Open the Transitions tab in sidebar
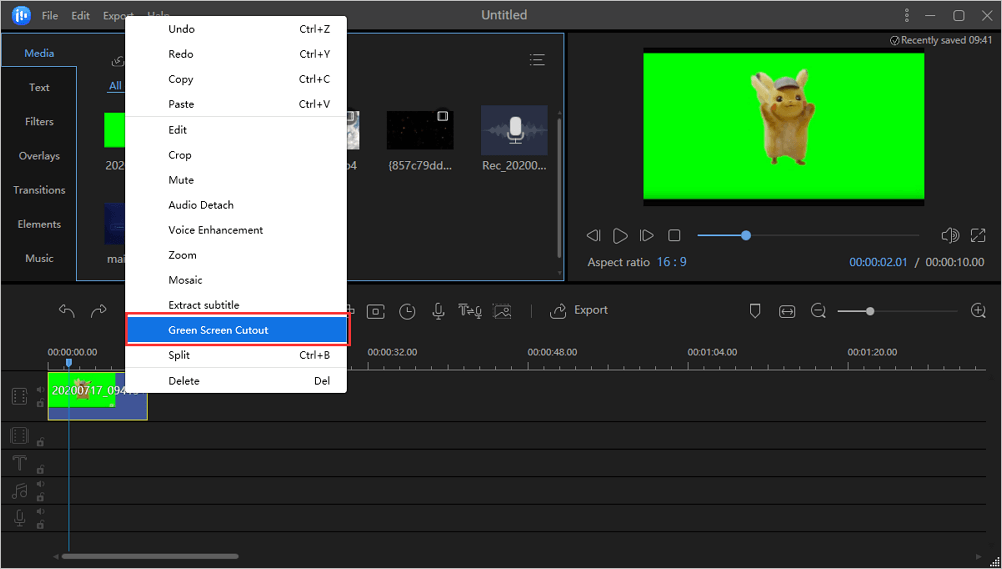 tap(39, 190)
